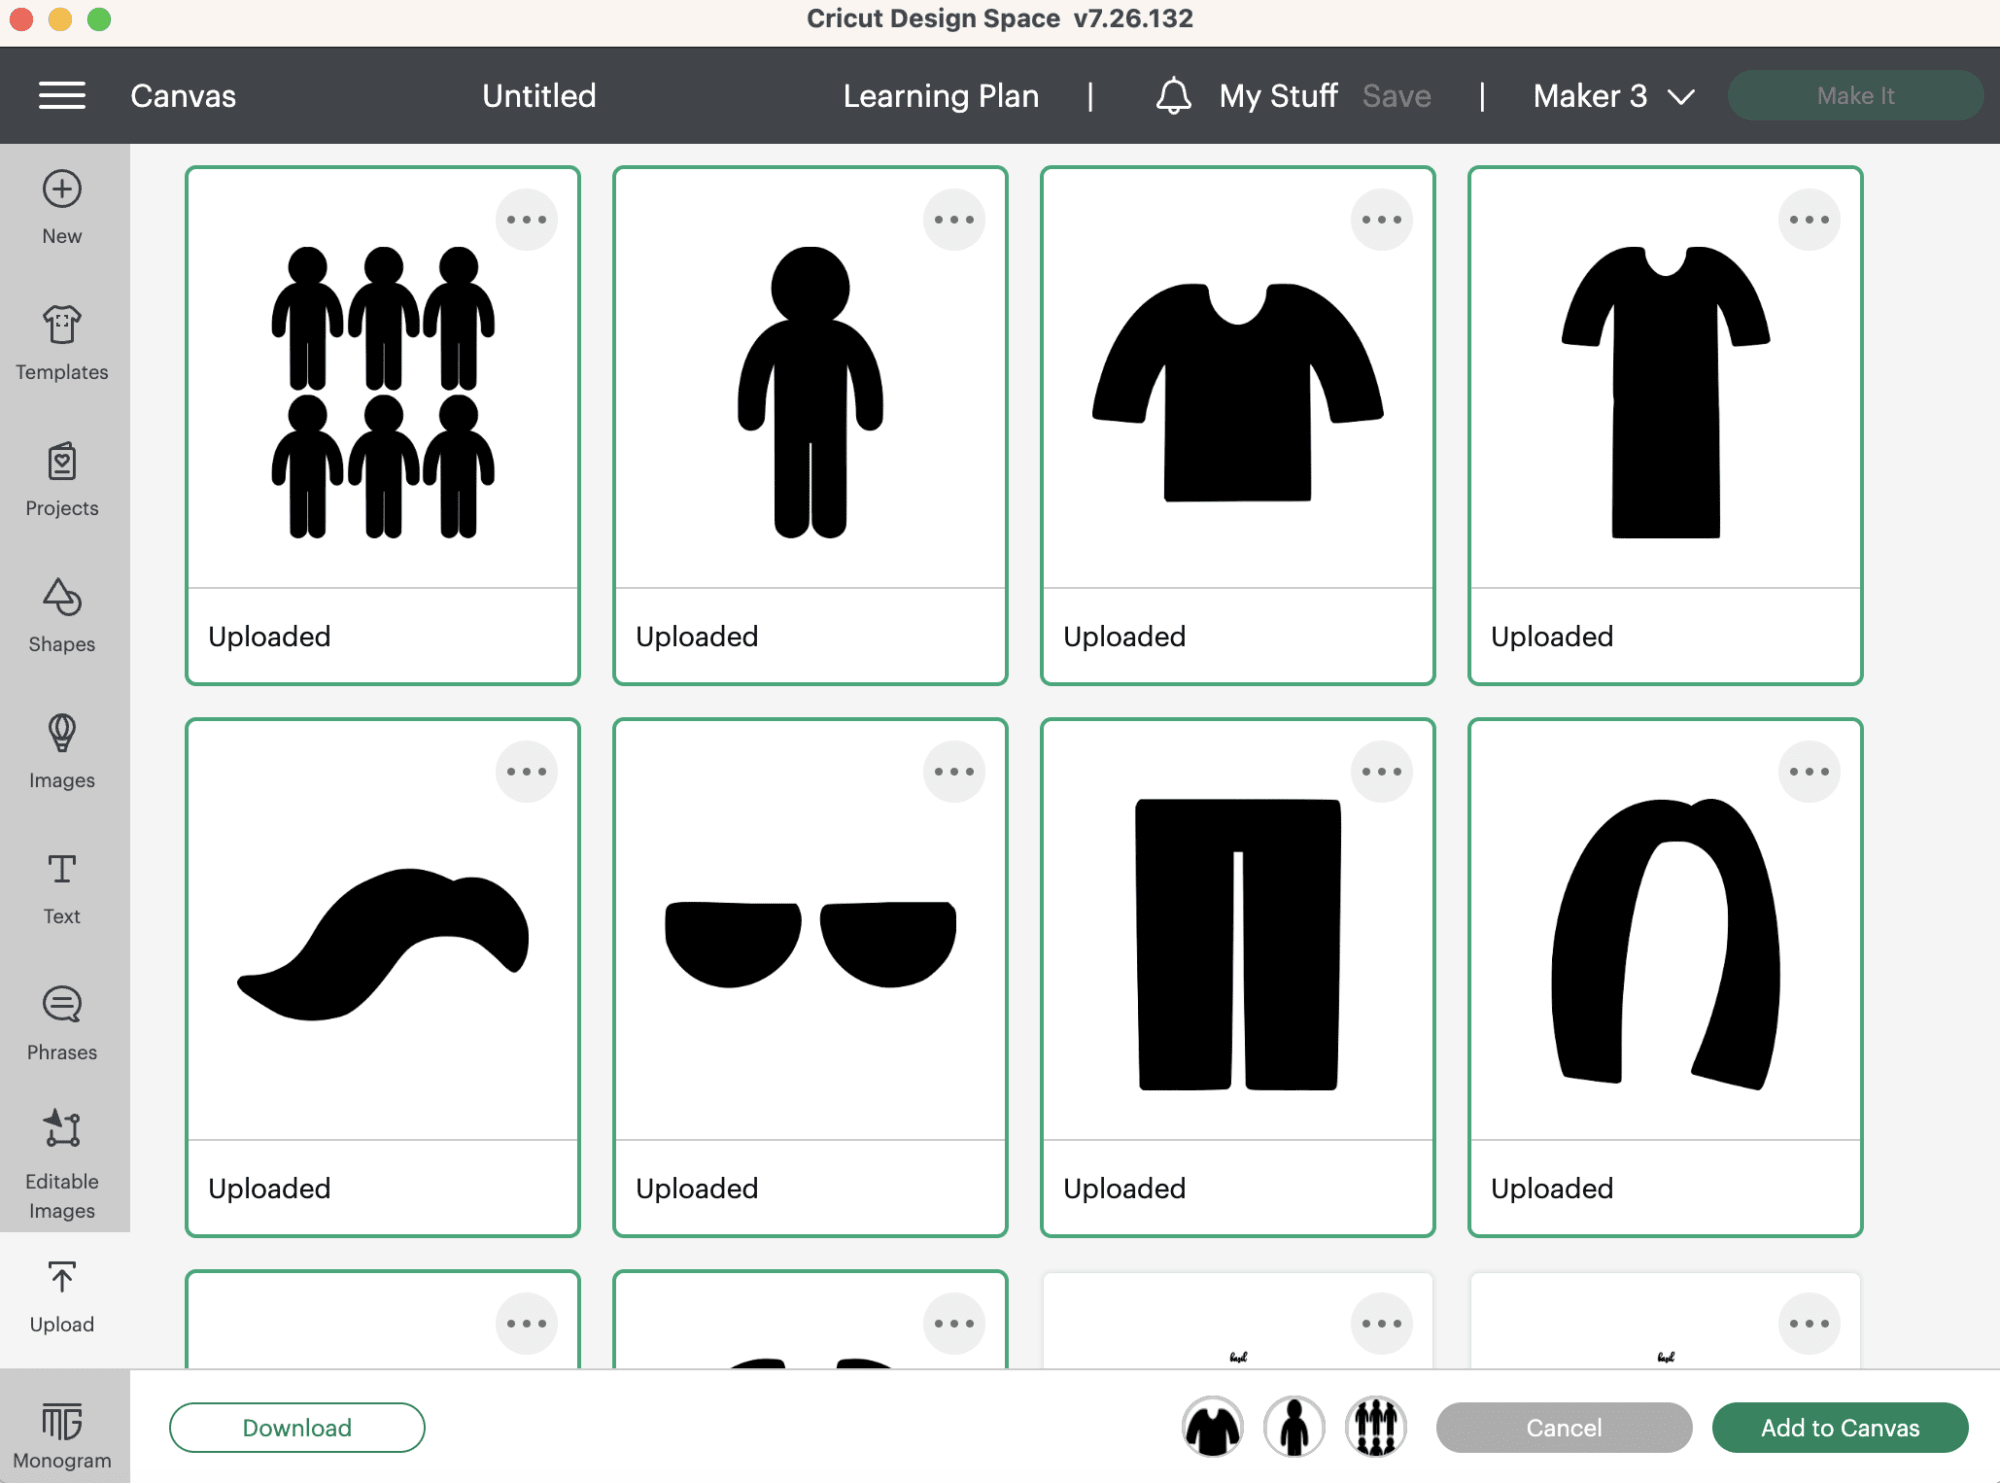
Task: Expand options for the horseshoe uploaded image
Action: [x=1807, y=770]
